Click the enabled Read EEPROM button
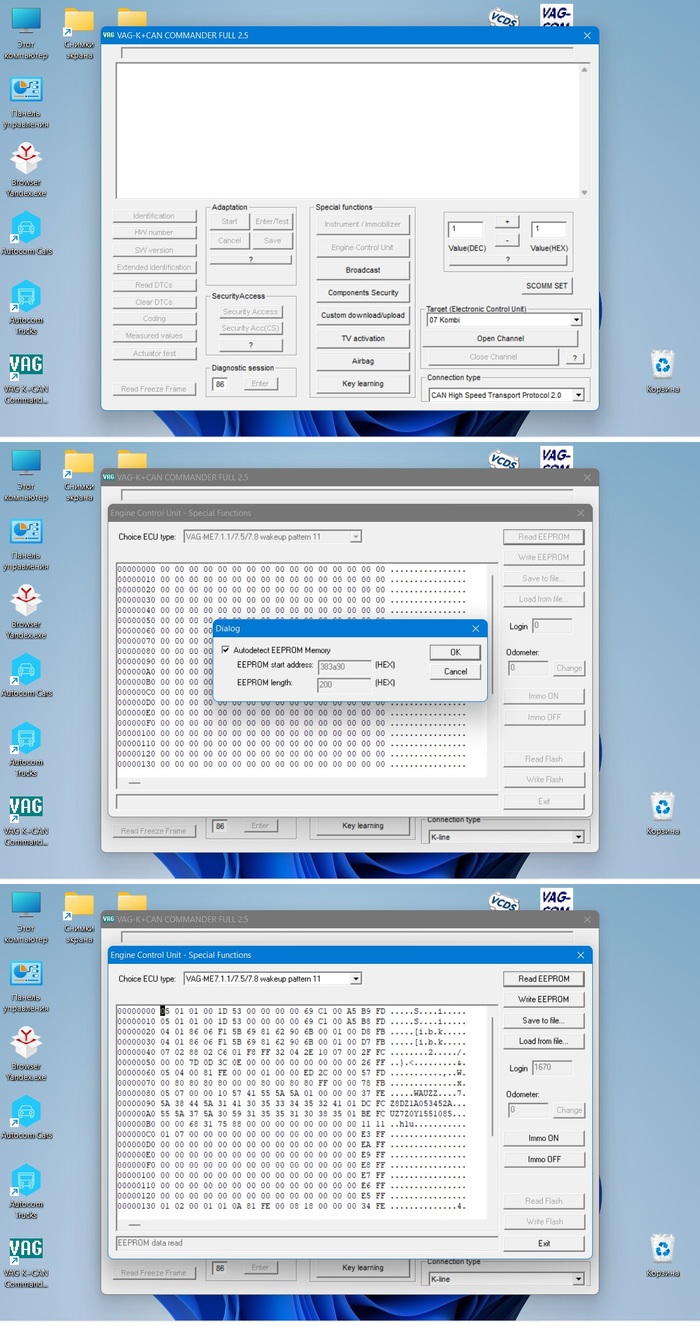 click(x=544, y=979)
